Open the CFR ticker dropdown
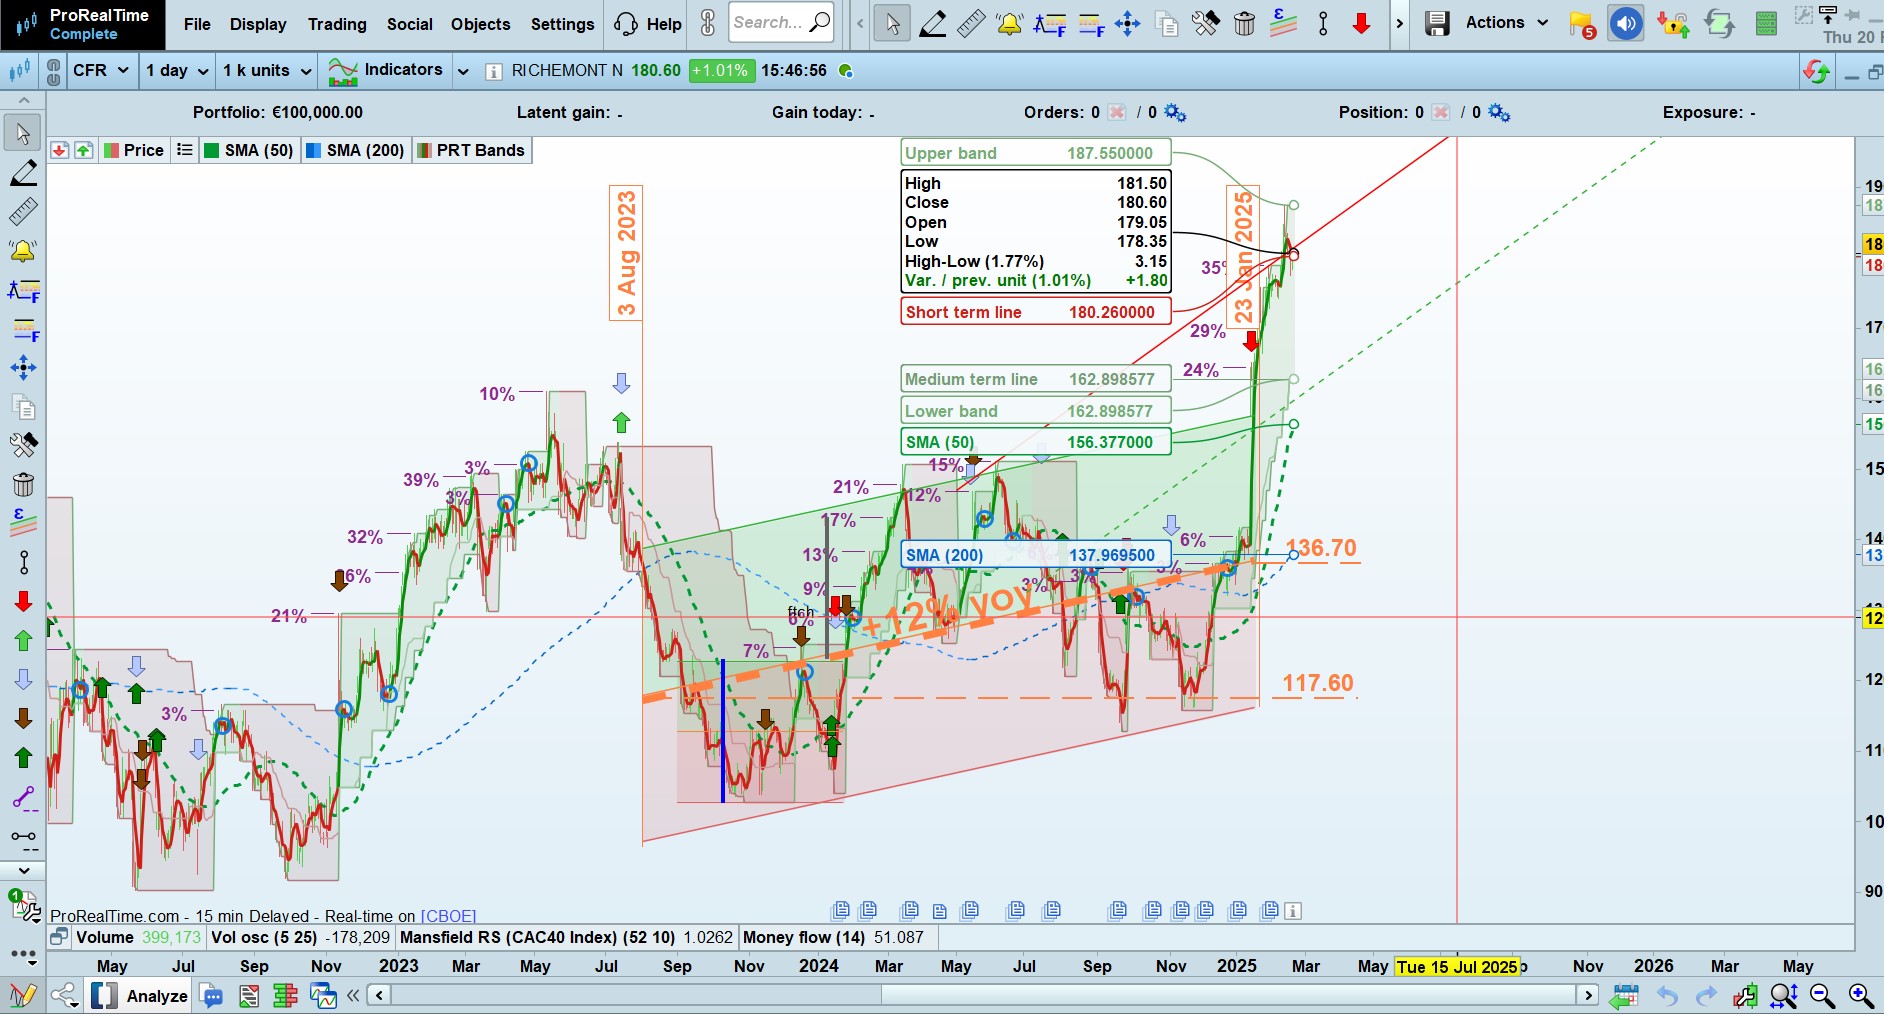This screenshot has width=1884, height=1014. (x=101, y=71)
